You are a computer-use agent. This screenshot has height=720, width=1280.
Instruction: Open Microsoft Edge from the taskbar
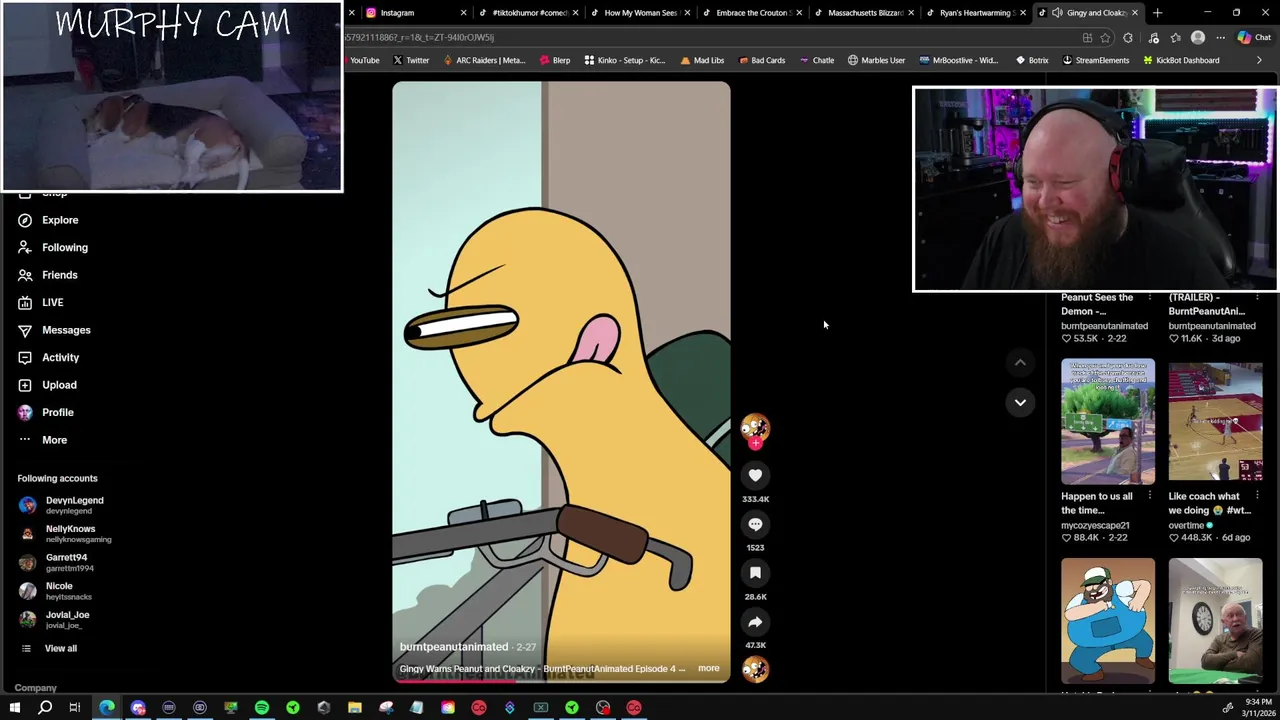point(107,708)
